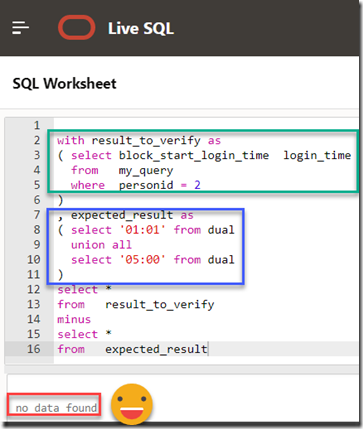This screenshot has height=429, width=363.
Task: Click 'union all' on line 9
Action: (101, 245)
